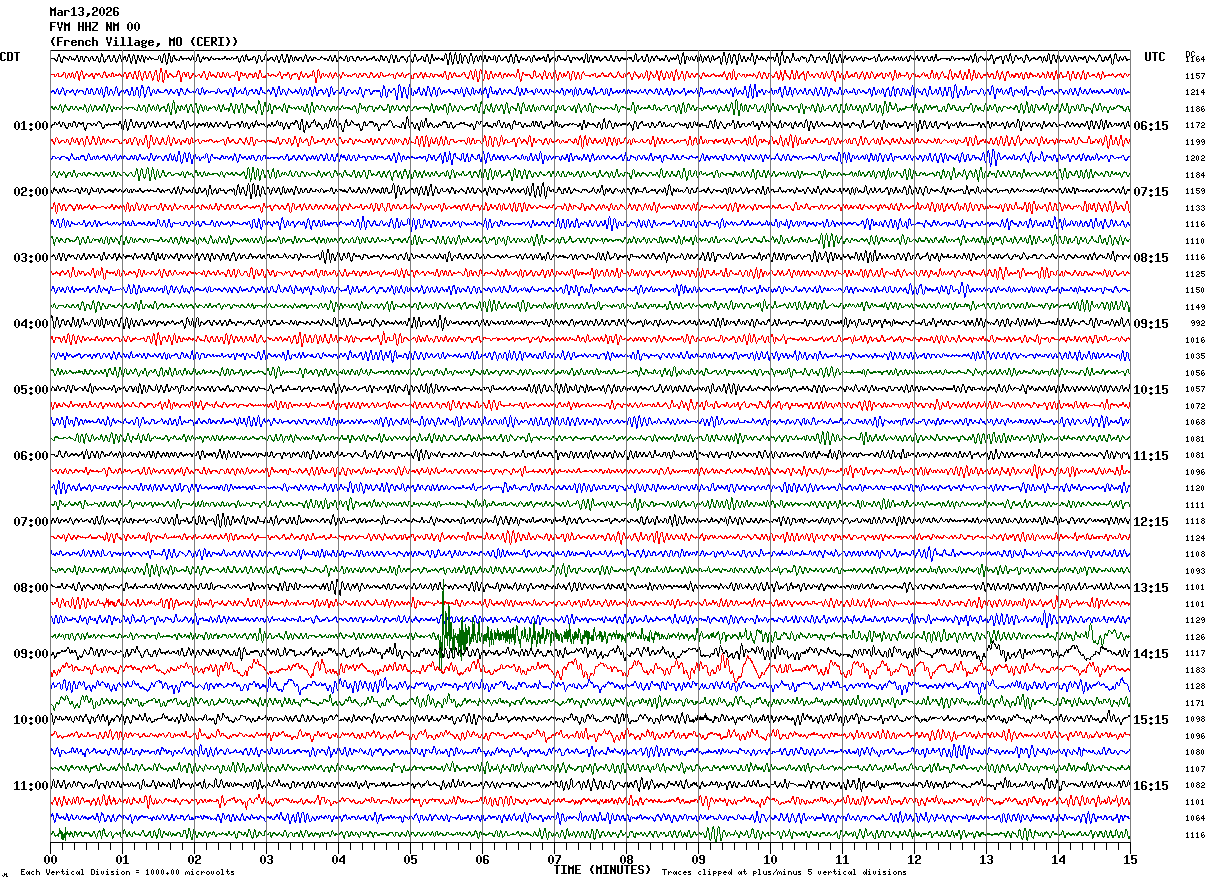Click the station code FVM HHZ NM 00
Screen dimensions: 1210x886
(95, 27)
